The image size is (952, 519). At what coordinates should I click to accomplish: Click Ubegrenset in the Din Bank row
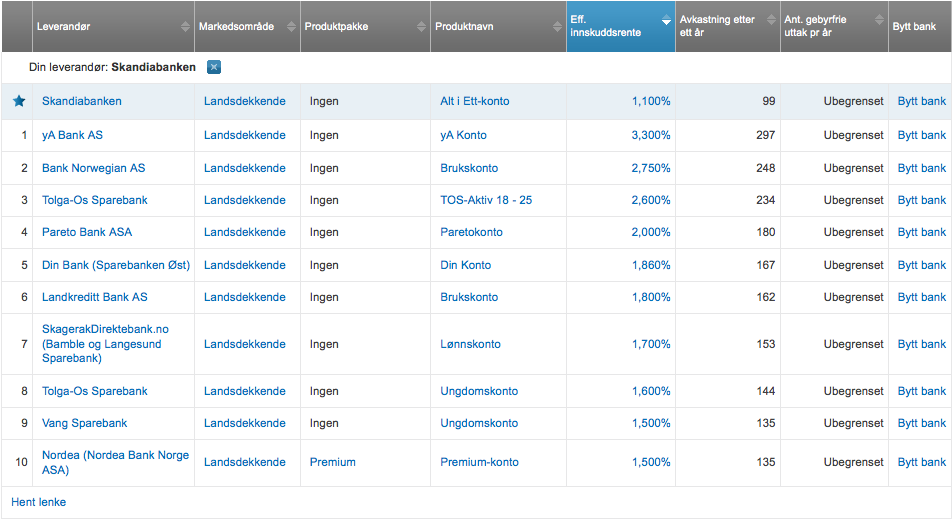[853, 265]
